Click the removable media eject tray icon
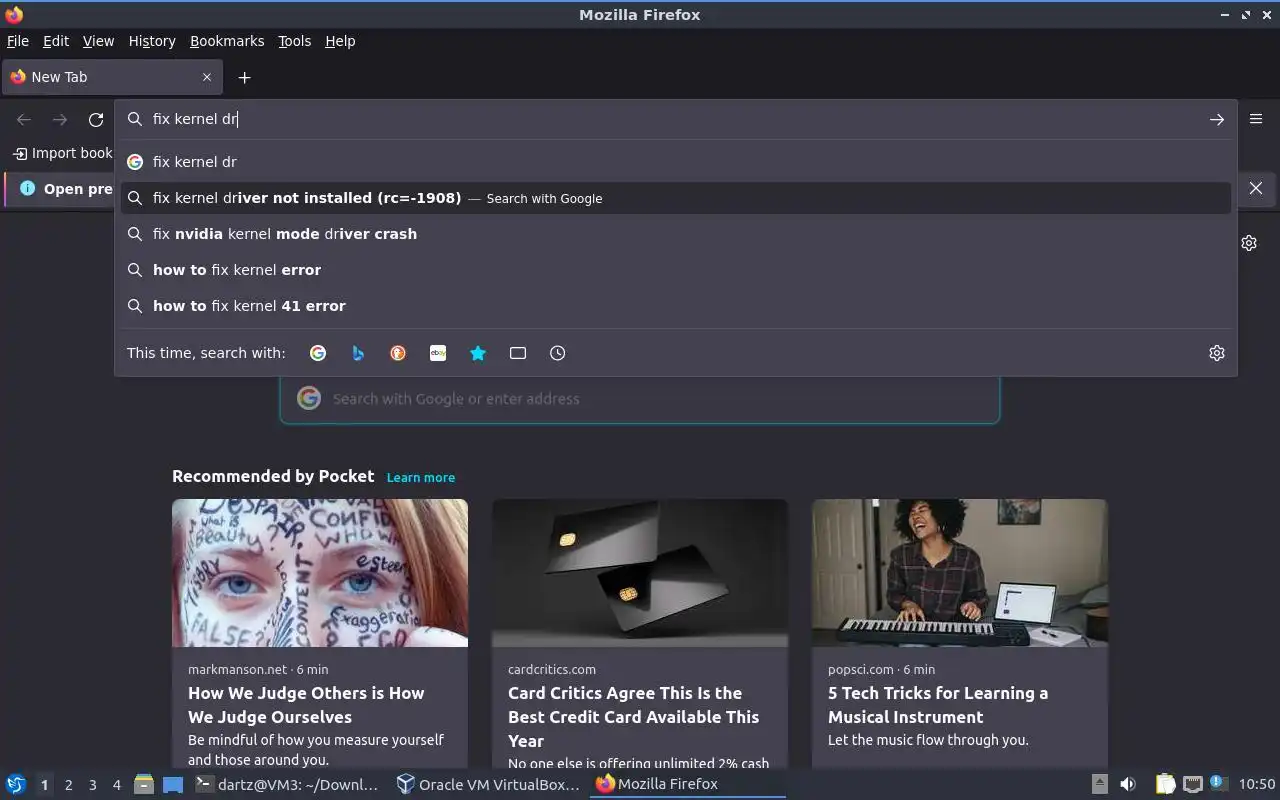This screenshot has width=1280, height=800. coord(1099,784)
